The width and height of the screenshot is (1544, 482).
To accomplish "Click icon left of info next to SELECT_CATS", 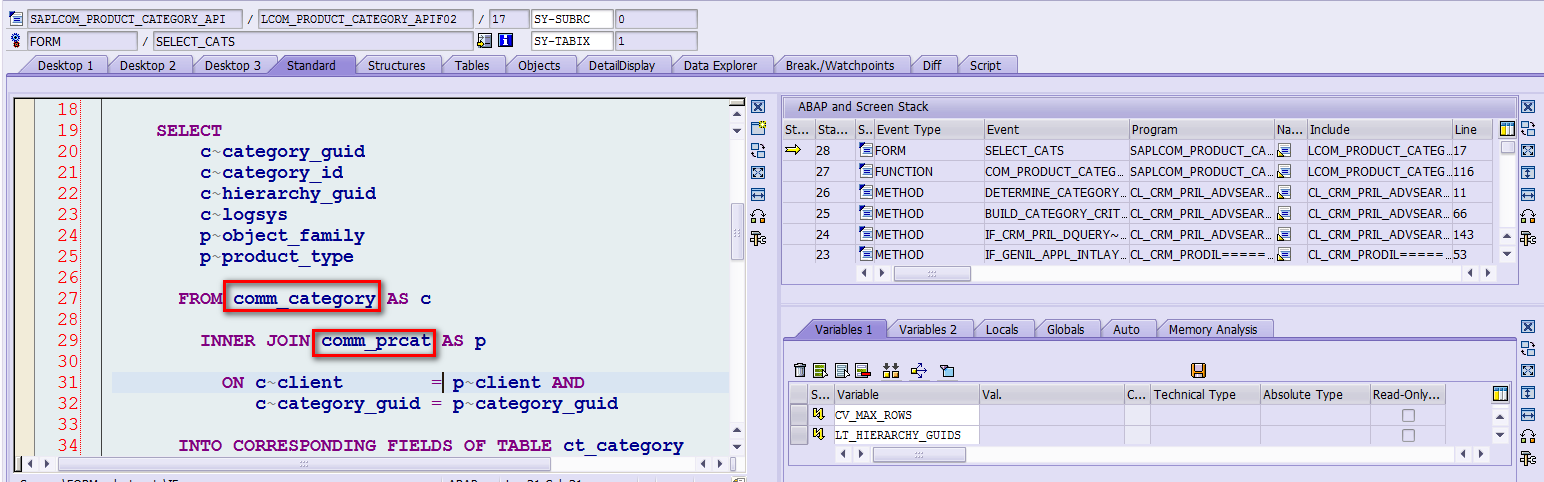I will click(485, 41).
